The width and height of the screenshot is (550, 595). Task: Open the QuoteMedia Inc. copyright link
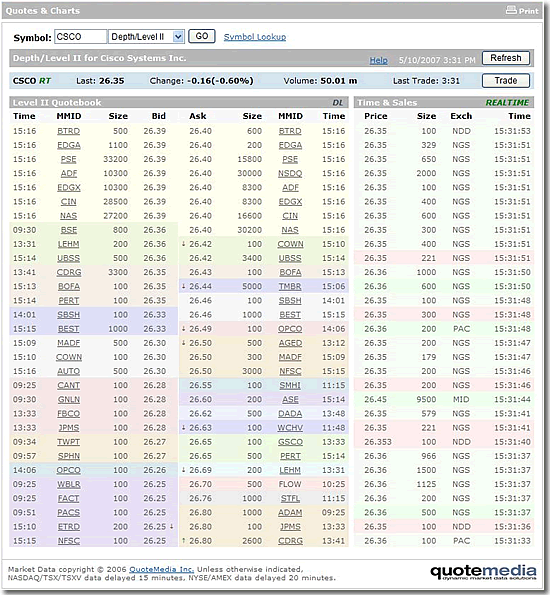(x=162, y=569)
